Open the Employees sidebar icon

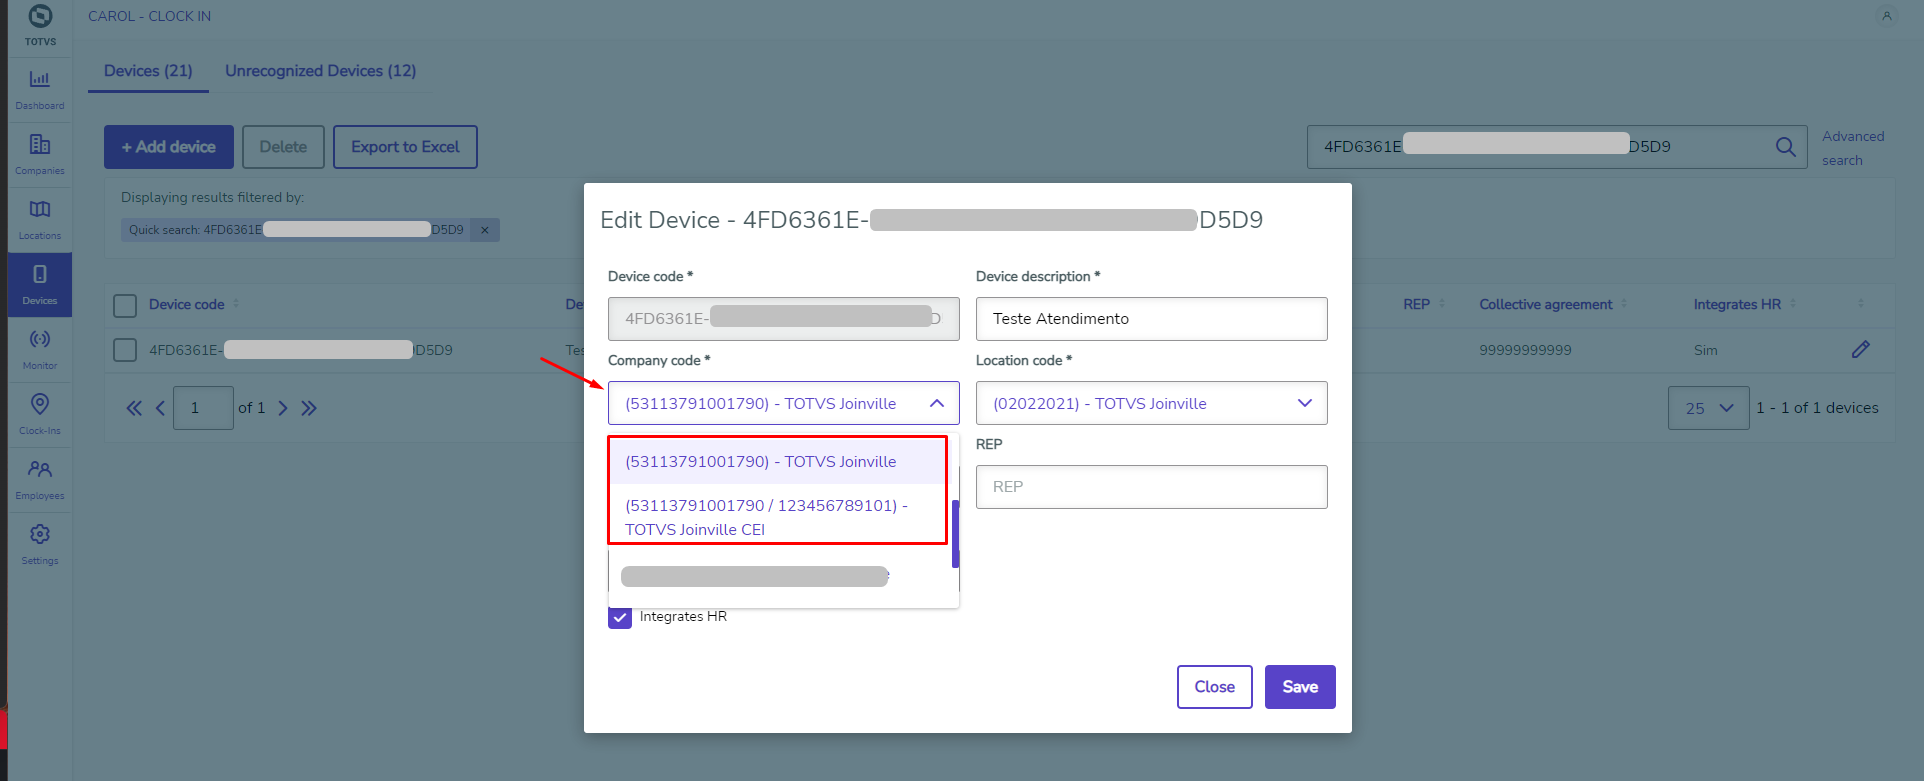pyautogui.click(x=40, y=477)
